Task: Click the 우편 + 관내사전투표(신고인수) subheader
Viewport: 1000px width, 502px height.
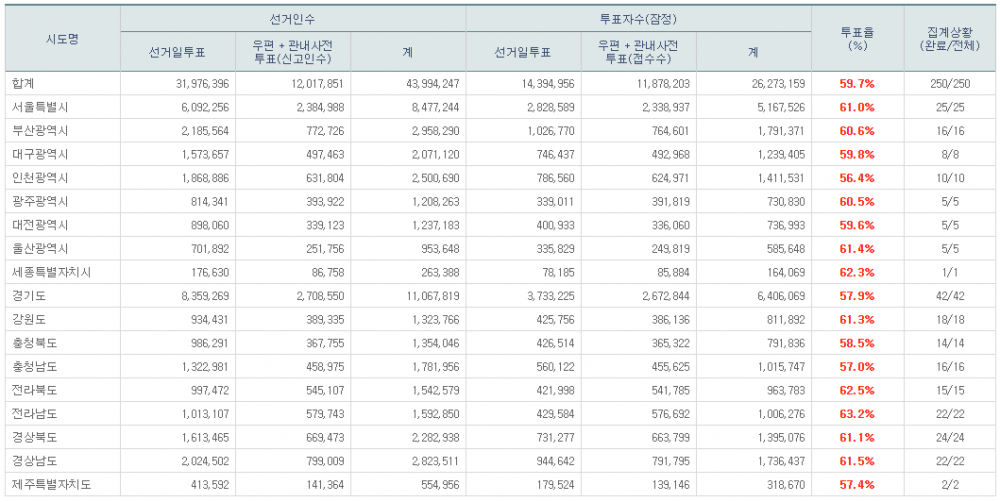Action: tap(293, 52)
